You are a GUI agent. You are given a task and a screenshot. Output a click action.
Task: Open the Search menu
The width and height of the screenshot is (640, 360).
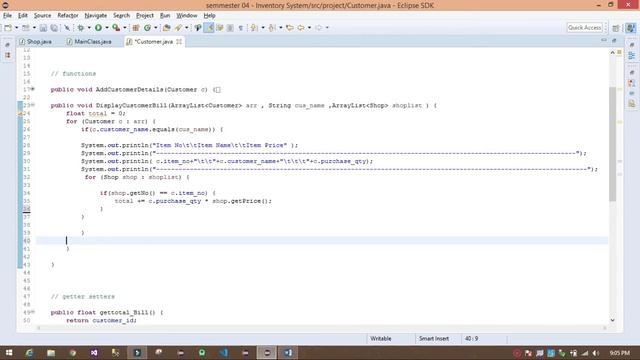121,16
